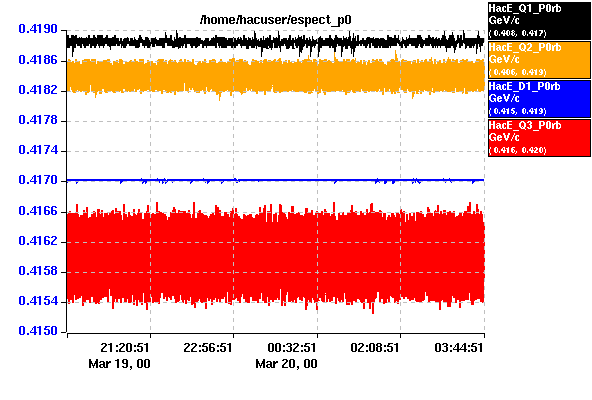Image resolution: width=592 pixels, height=400 pixels.
Task: Select the orange HacE_Q2_P0rb legend entry
Action: pos(539,60)
